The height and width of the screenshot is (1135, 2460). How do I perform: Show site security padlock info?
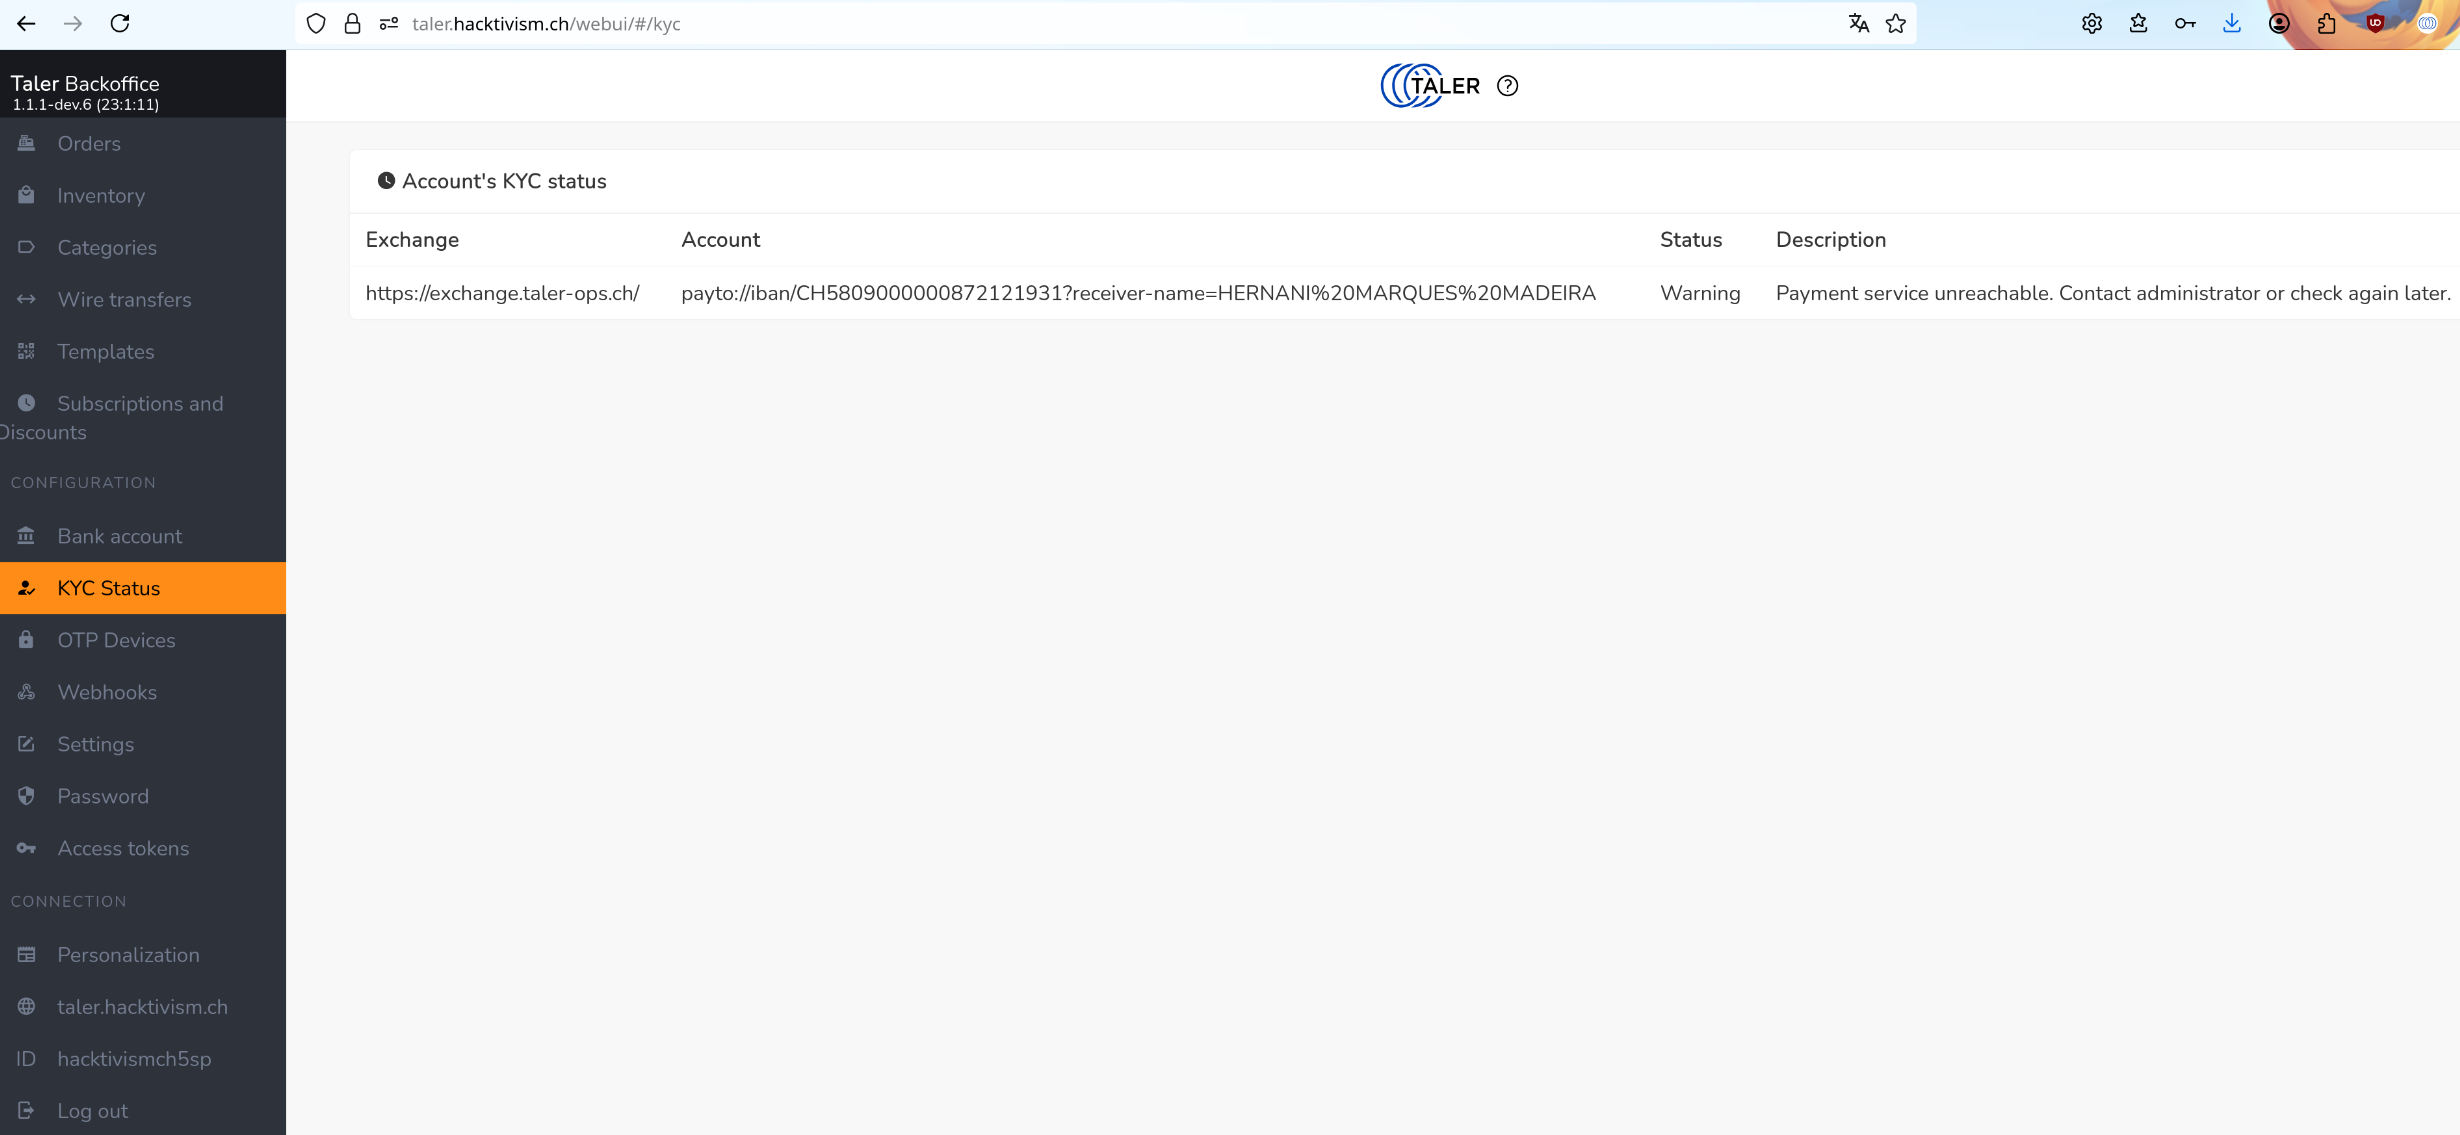click(x=352, y=24)
